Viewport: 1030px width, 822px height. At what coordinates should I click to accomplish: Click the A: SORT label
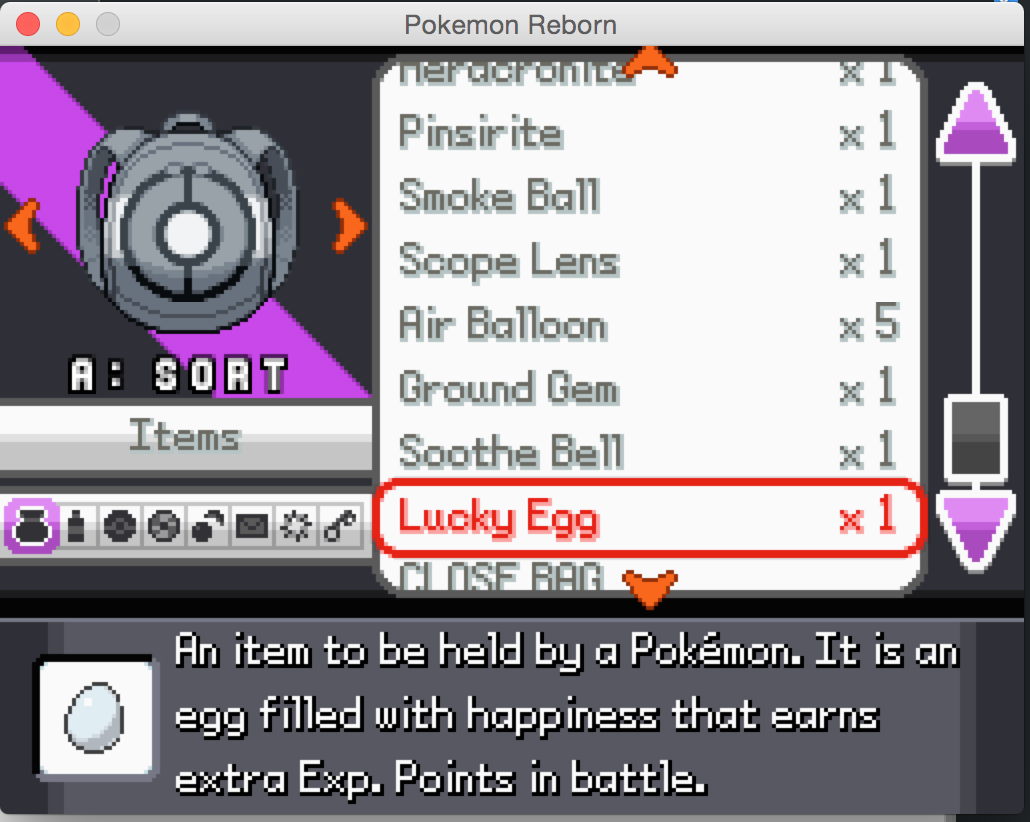179,375
